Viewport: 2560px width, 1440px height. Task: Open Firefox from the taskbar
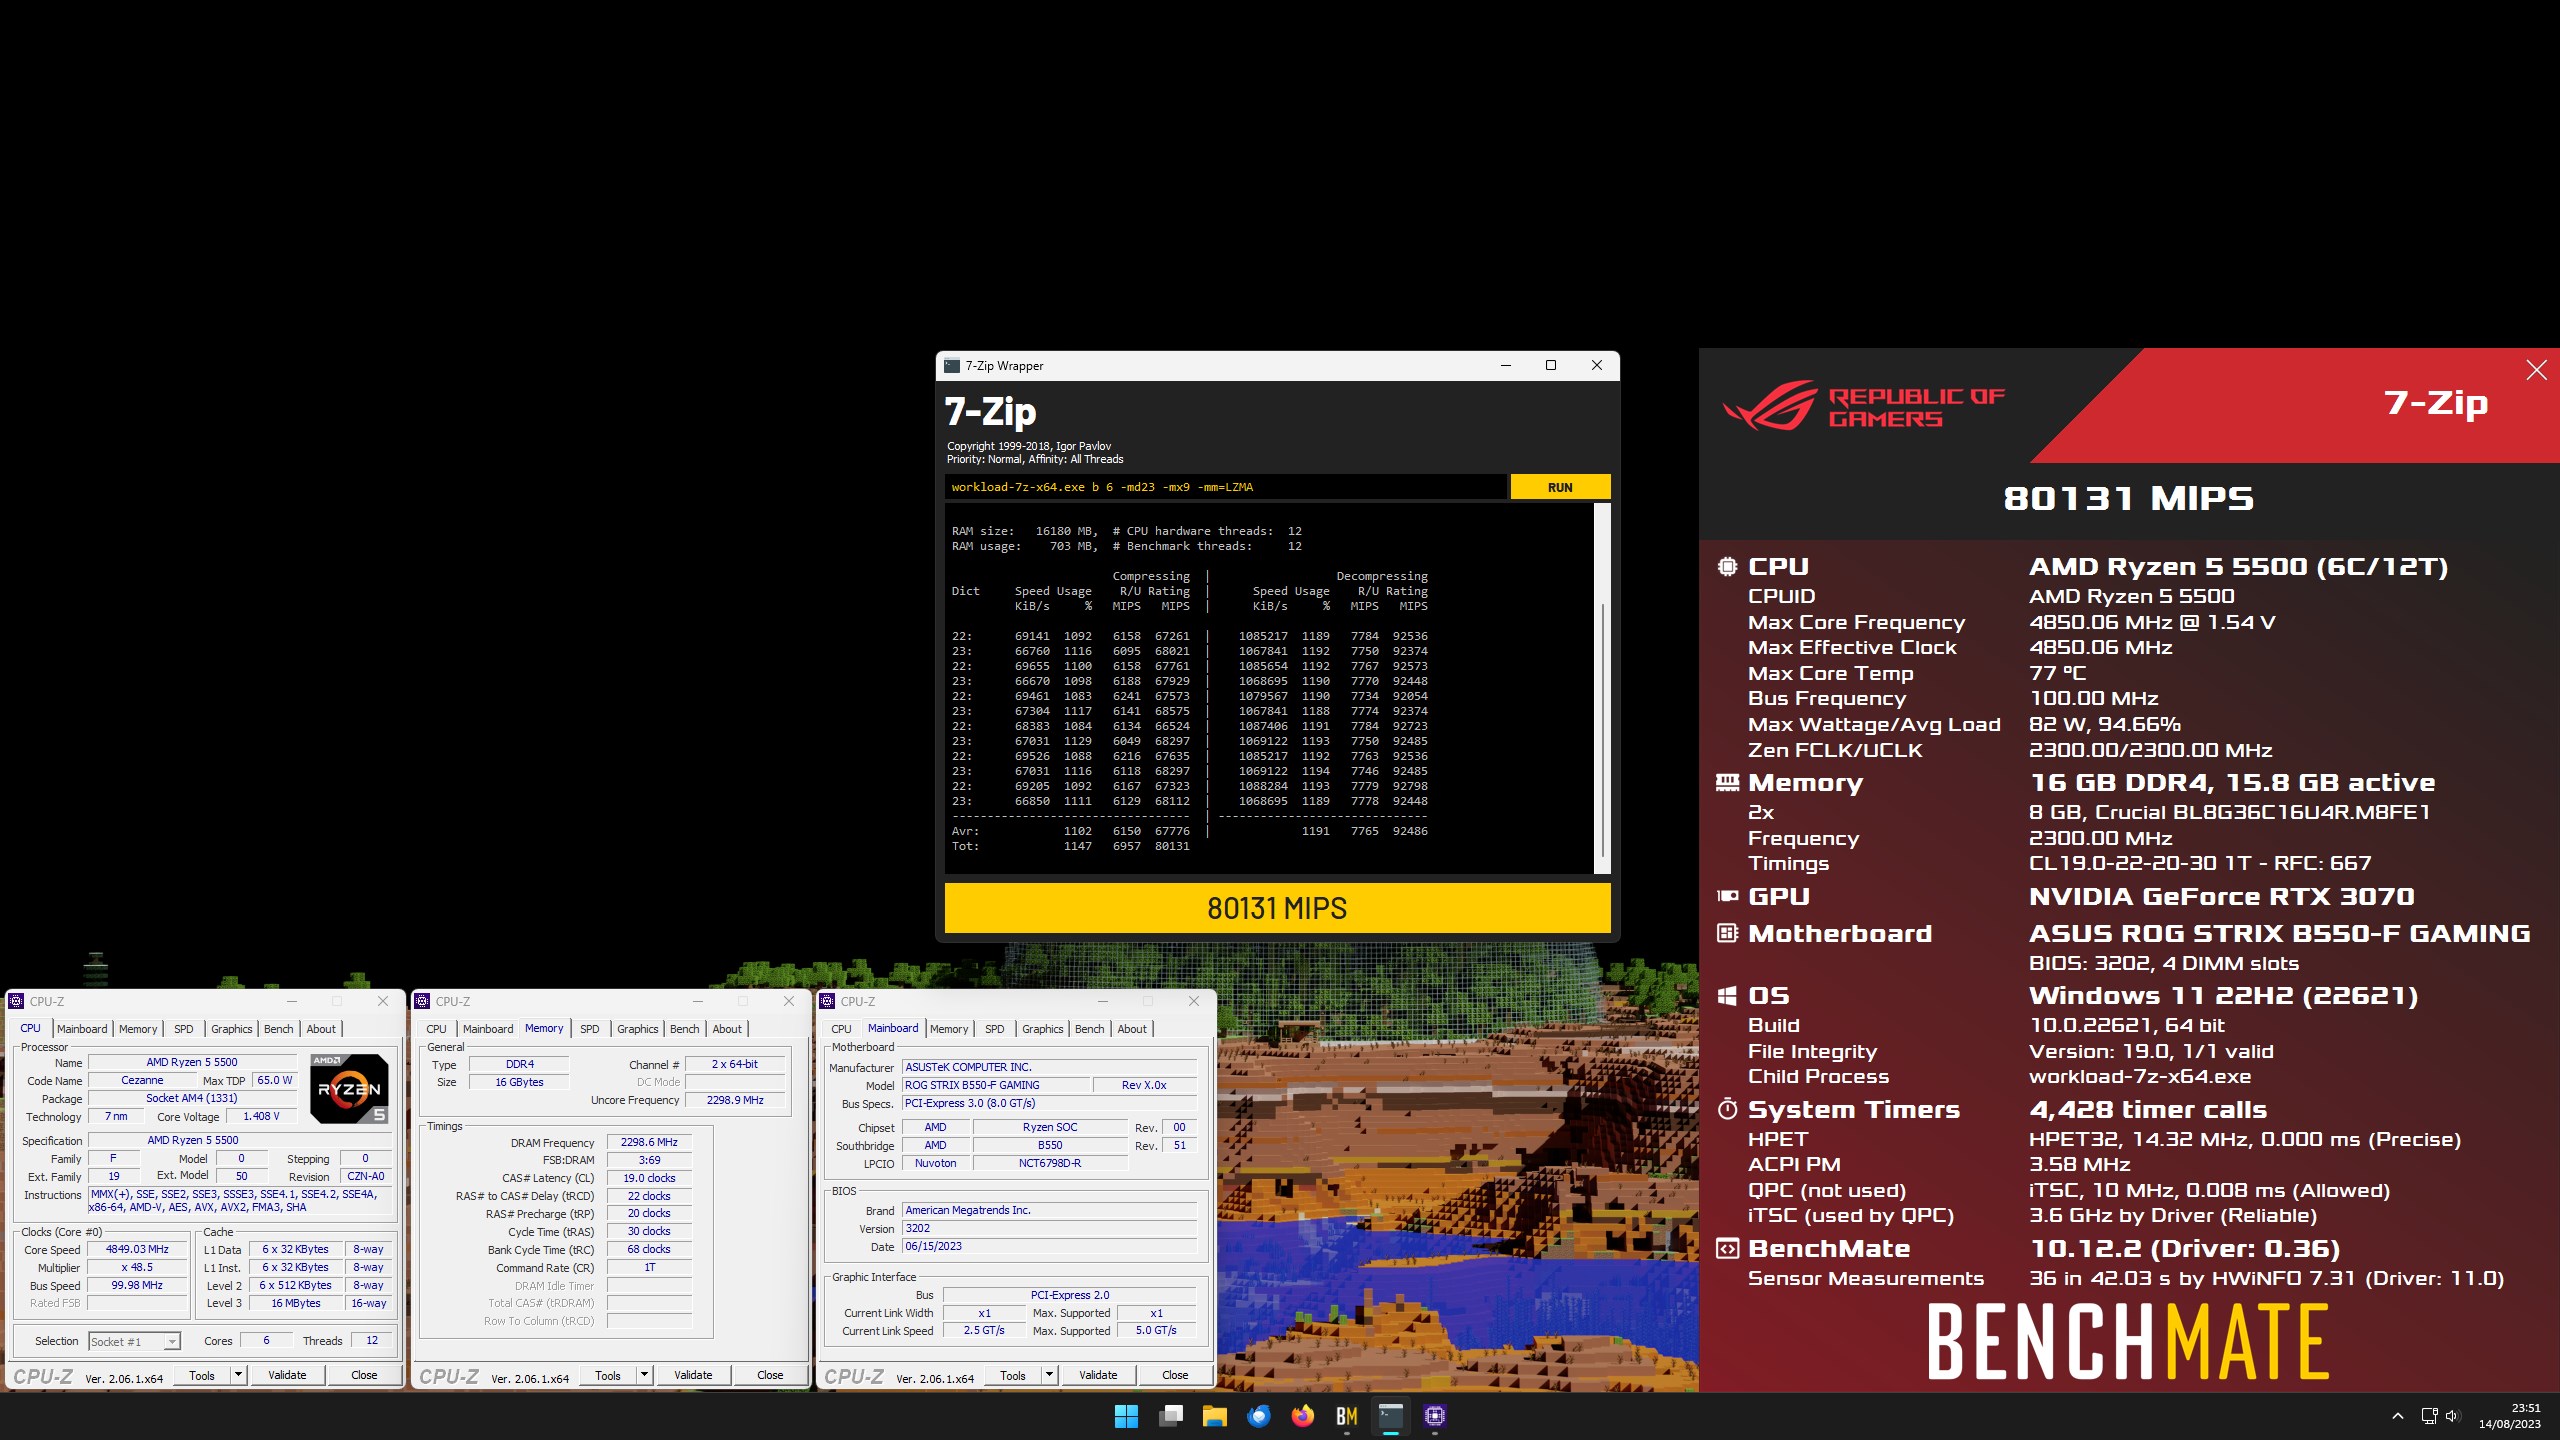(x=1302, y=1416)
